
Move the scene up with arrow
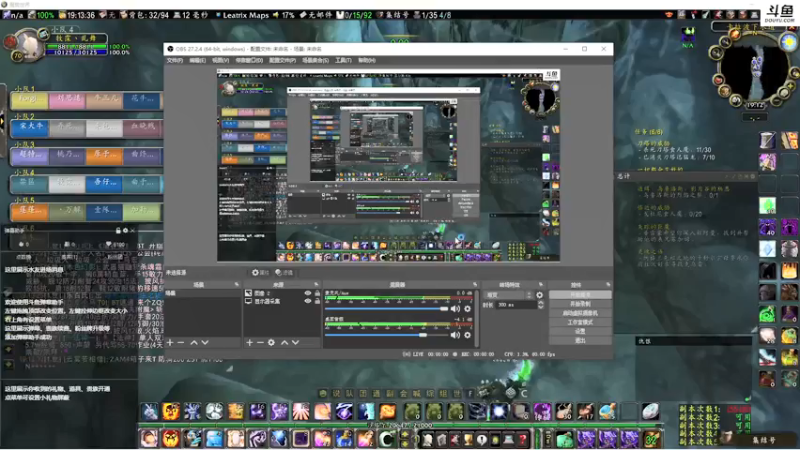(194, 342)
